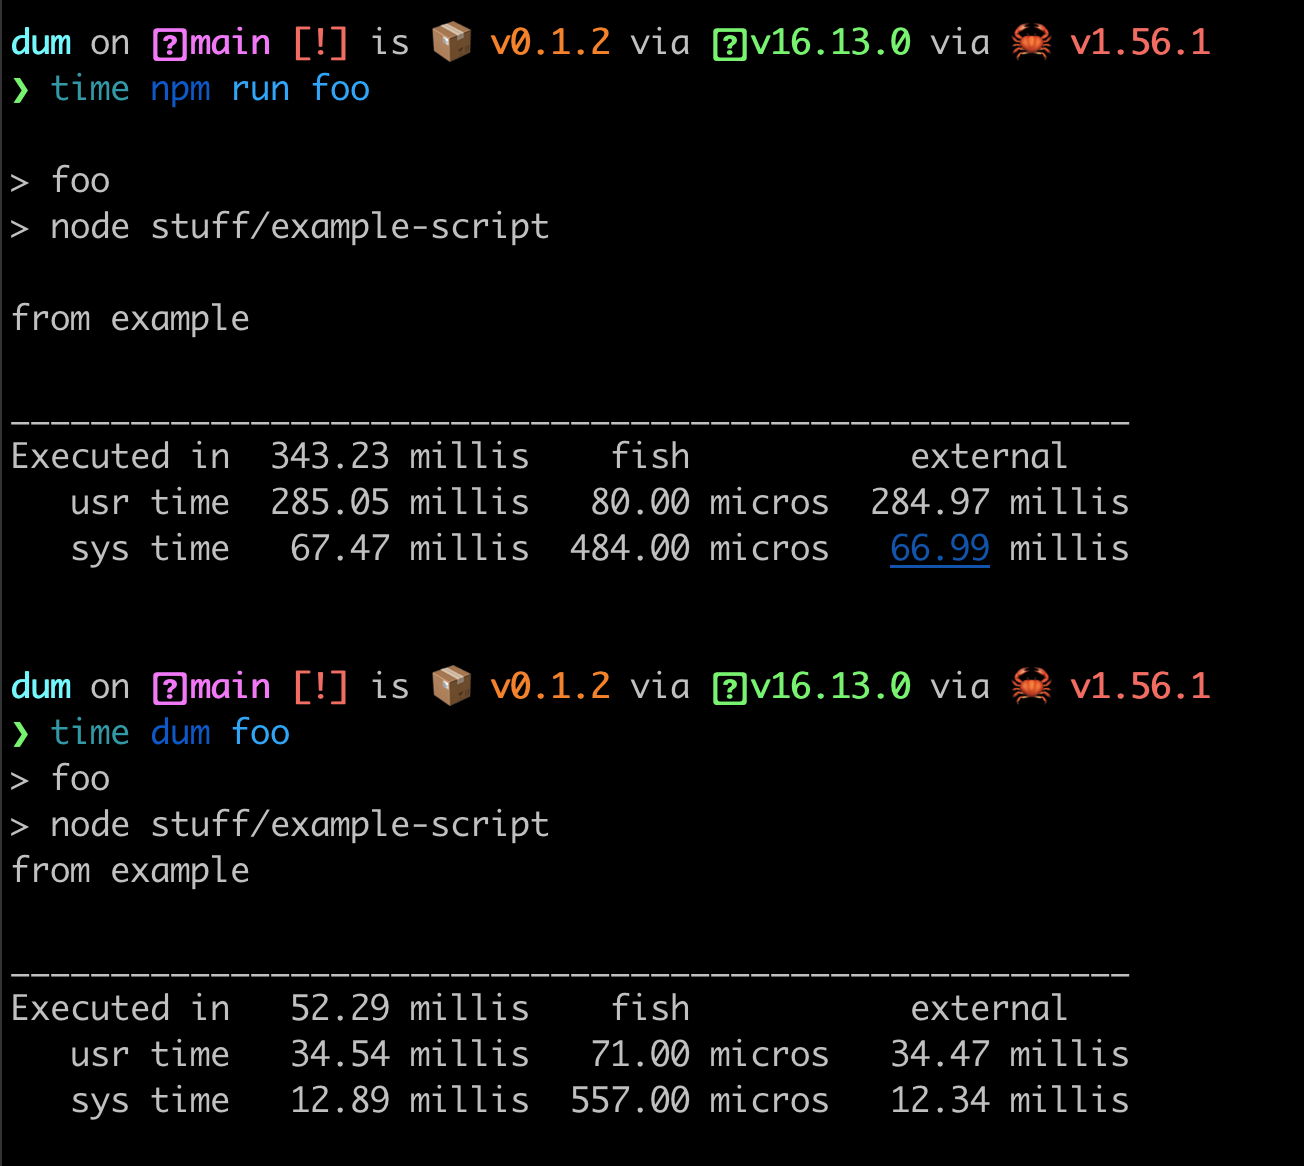
Task: Click the cyan 'dum' directory name in the second prompt
Action: [41, 686]
